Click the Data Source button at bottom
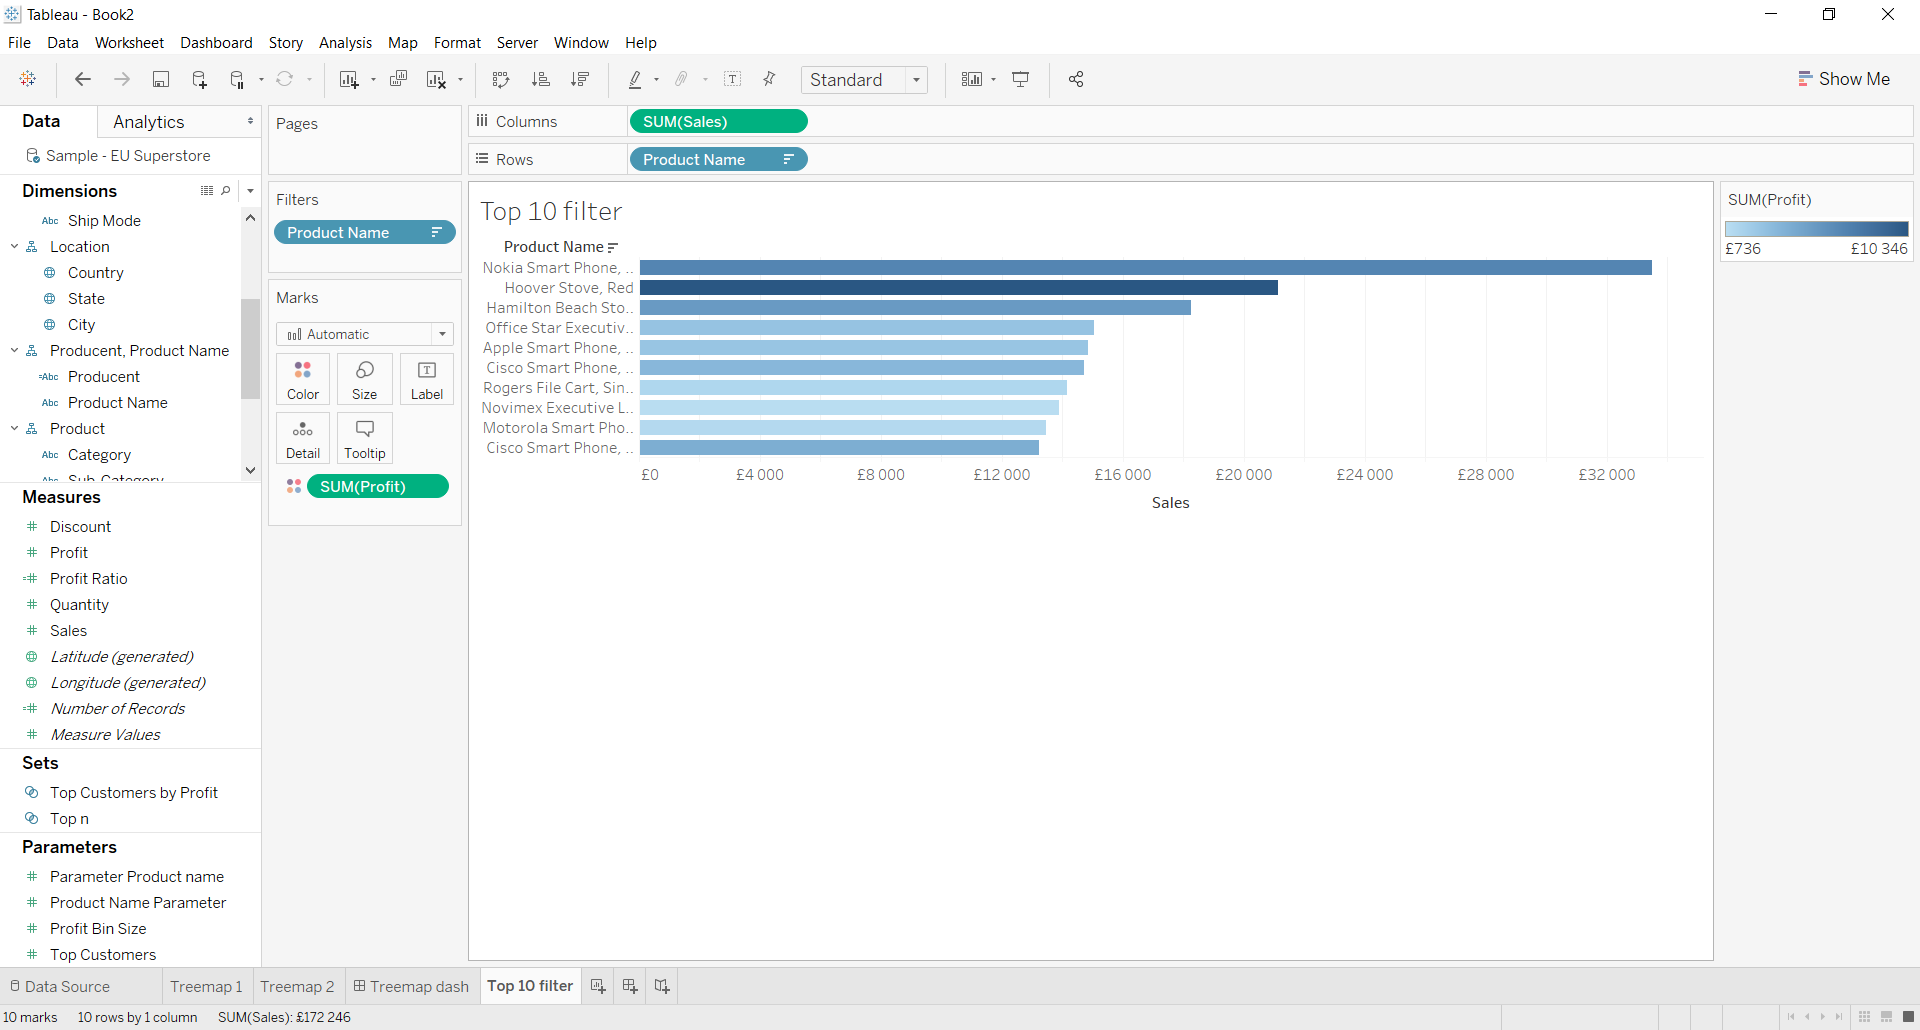This screenshot has width=1920, height=1030. pos(59,987)
